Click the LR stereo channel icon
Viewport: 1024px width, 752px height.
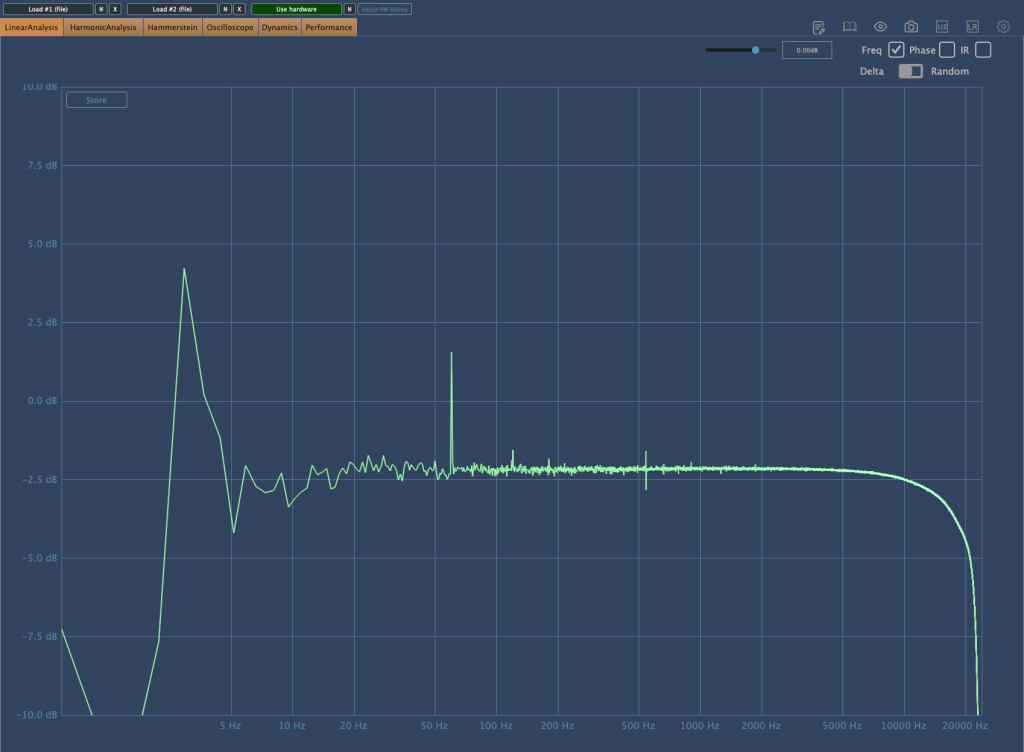coord(972,27)
